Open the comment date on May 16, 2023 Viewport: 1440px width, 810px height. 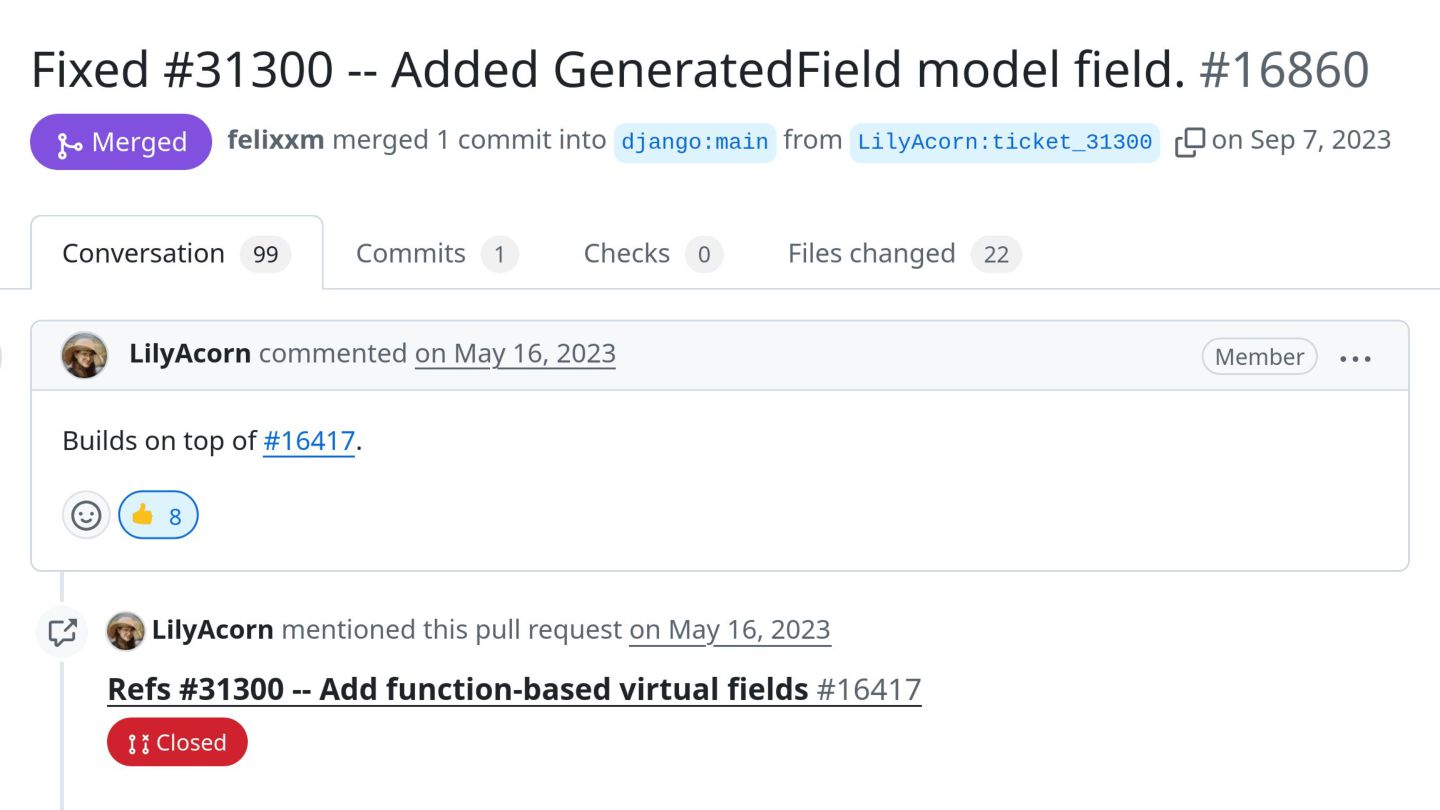point(515,354)
